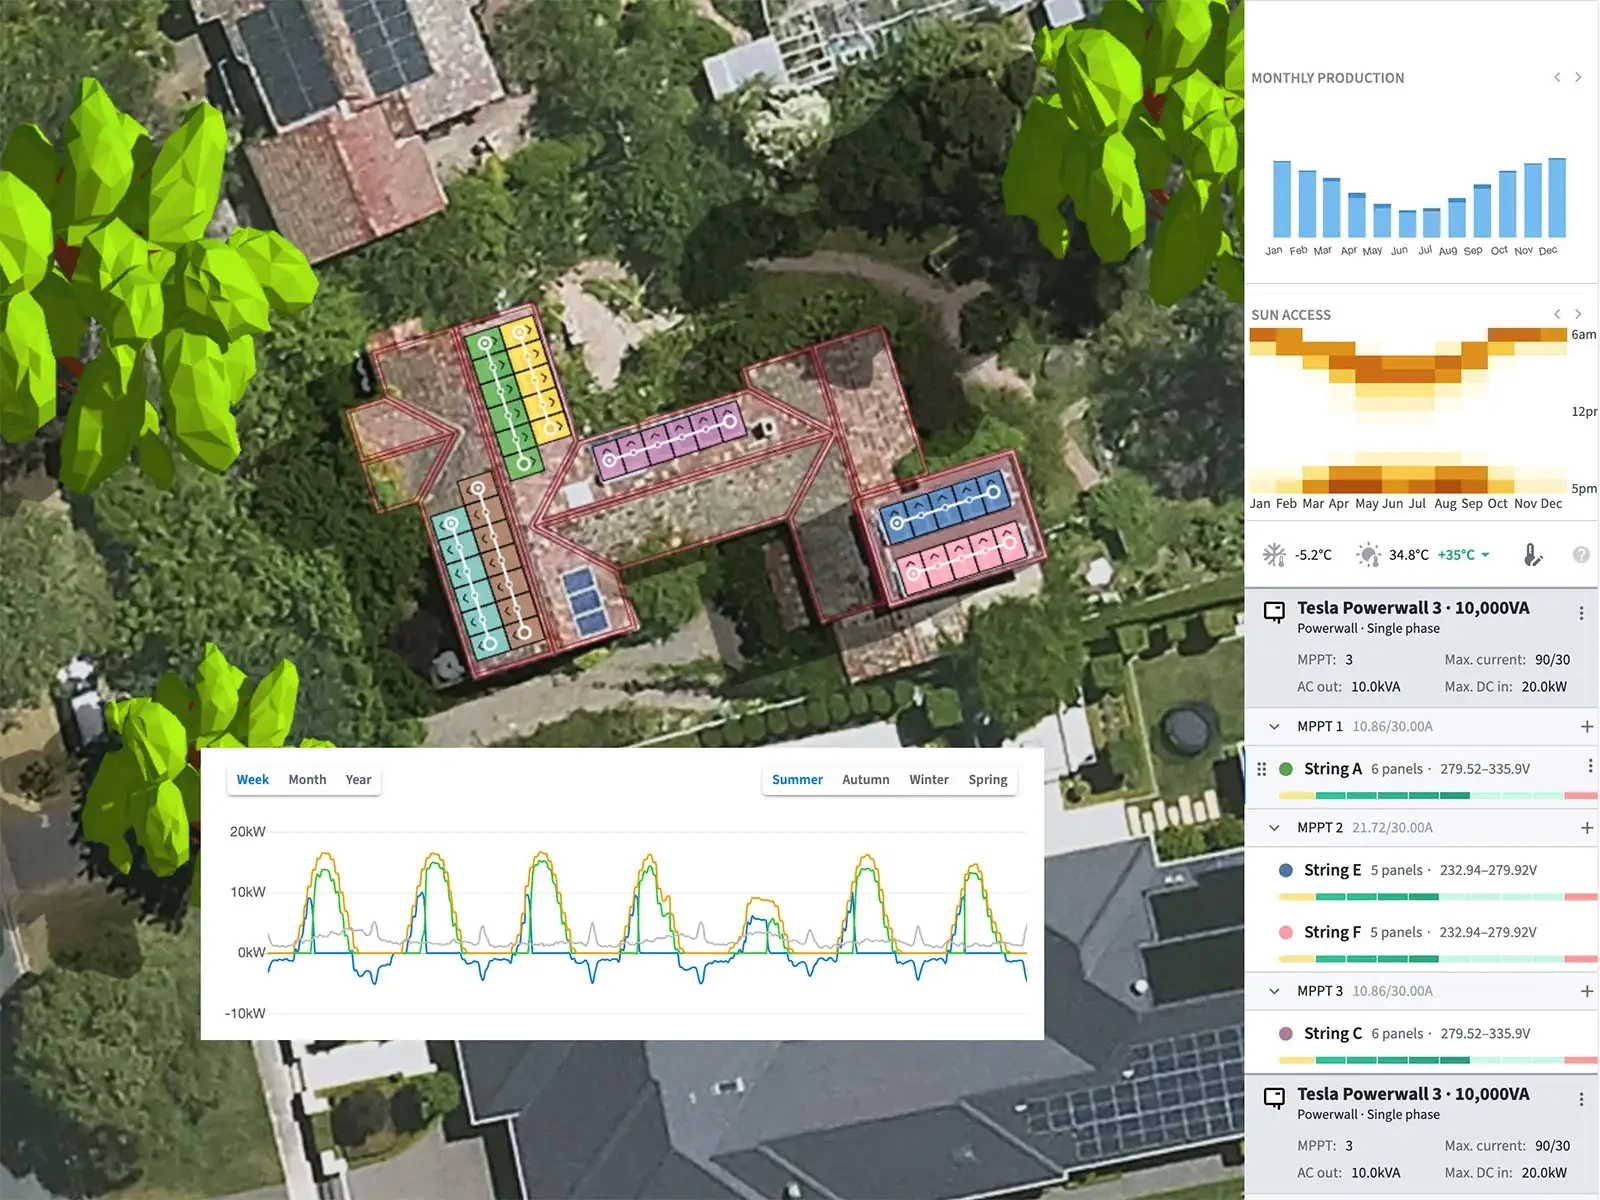This screenshot has width=1600, height=1200.
Task: Collapse the MPPT 2 section
Action: pos(1274,828)
